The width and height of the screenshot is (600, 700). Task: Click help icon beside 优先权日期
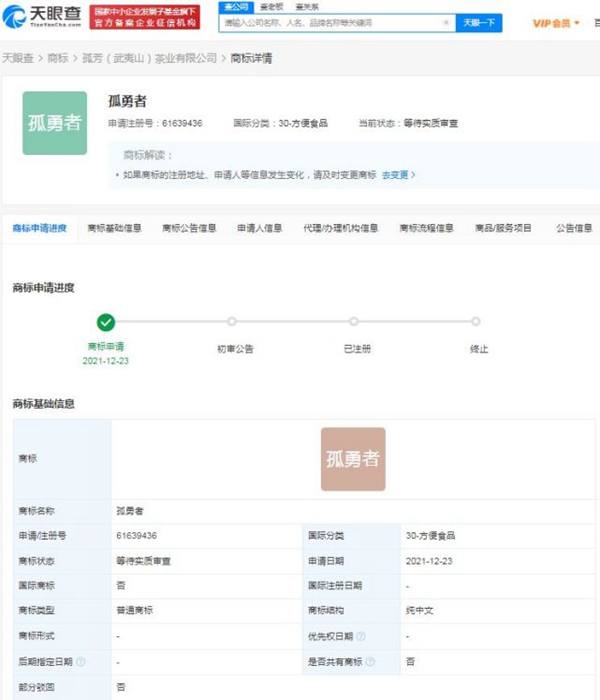point(361,636)
